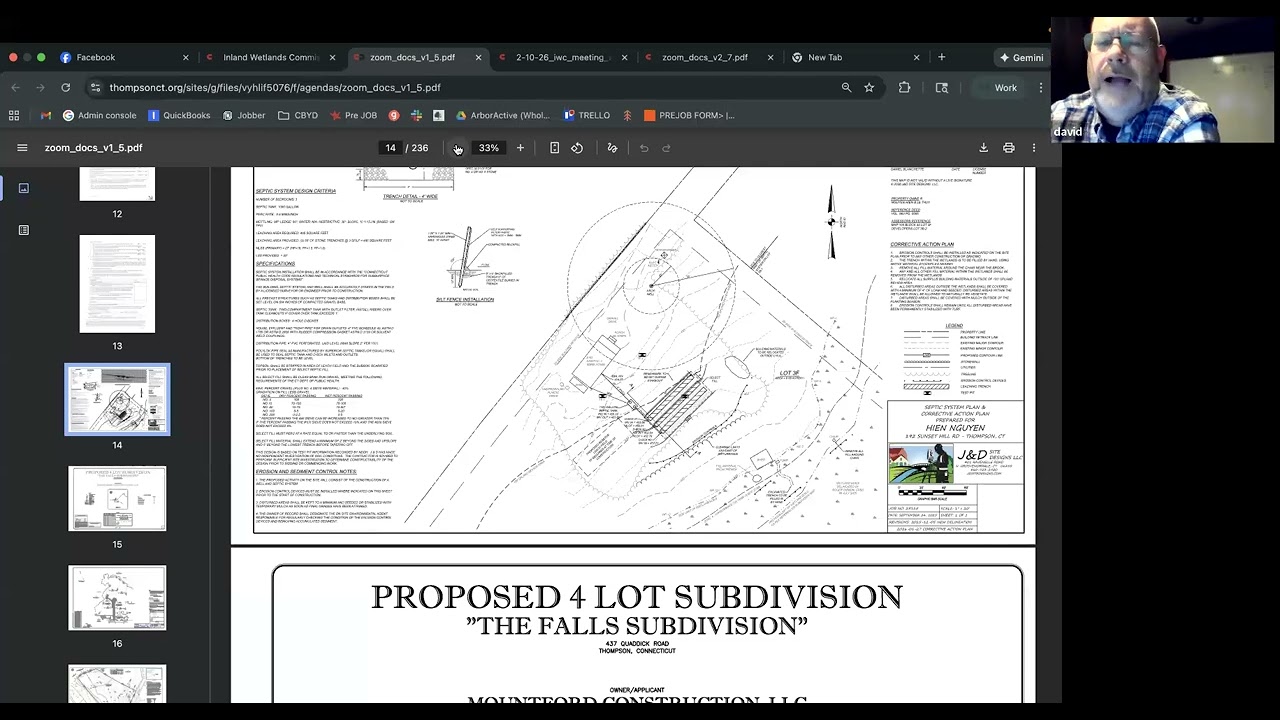Open the CBYD bookmarks folder
Viewport: 1280px width, 720px height.
[x=298, y=115]
